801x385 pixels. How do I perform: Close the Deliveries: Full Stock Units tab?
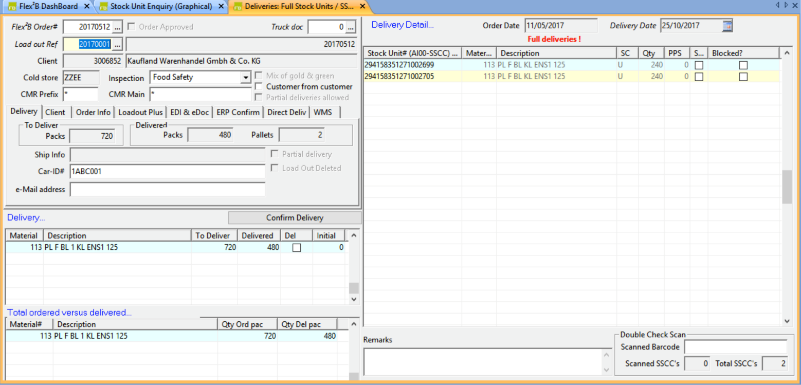click(x=362, y=7)
